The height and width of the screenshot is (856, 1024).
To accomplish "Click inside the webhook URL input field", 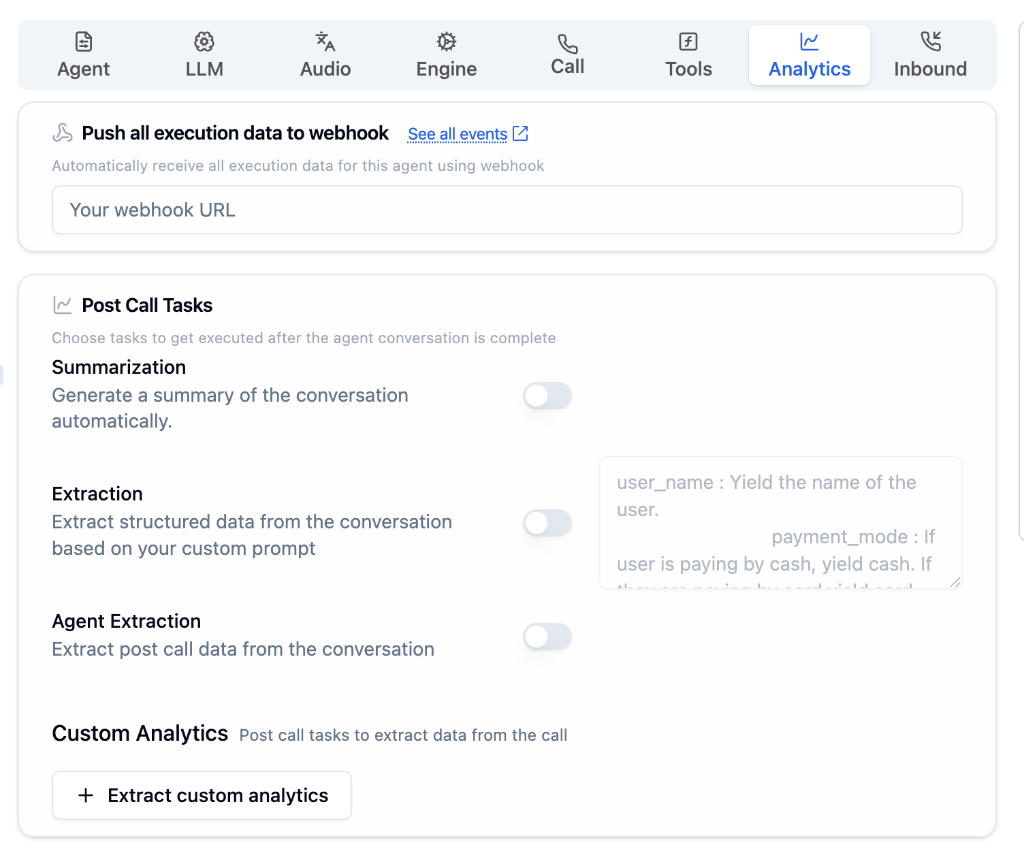I will [506, 210].
